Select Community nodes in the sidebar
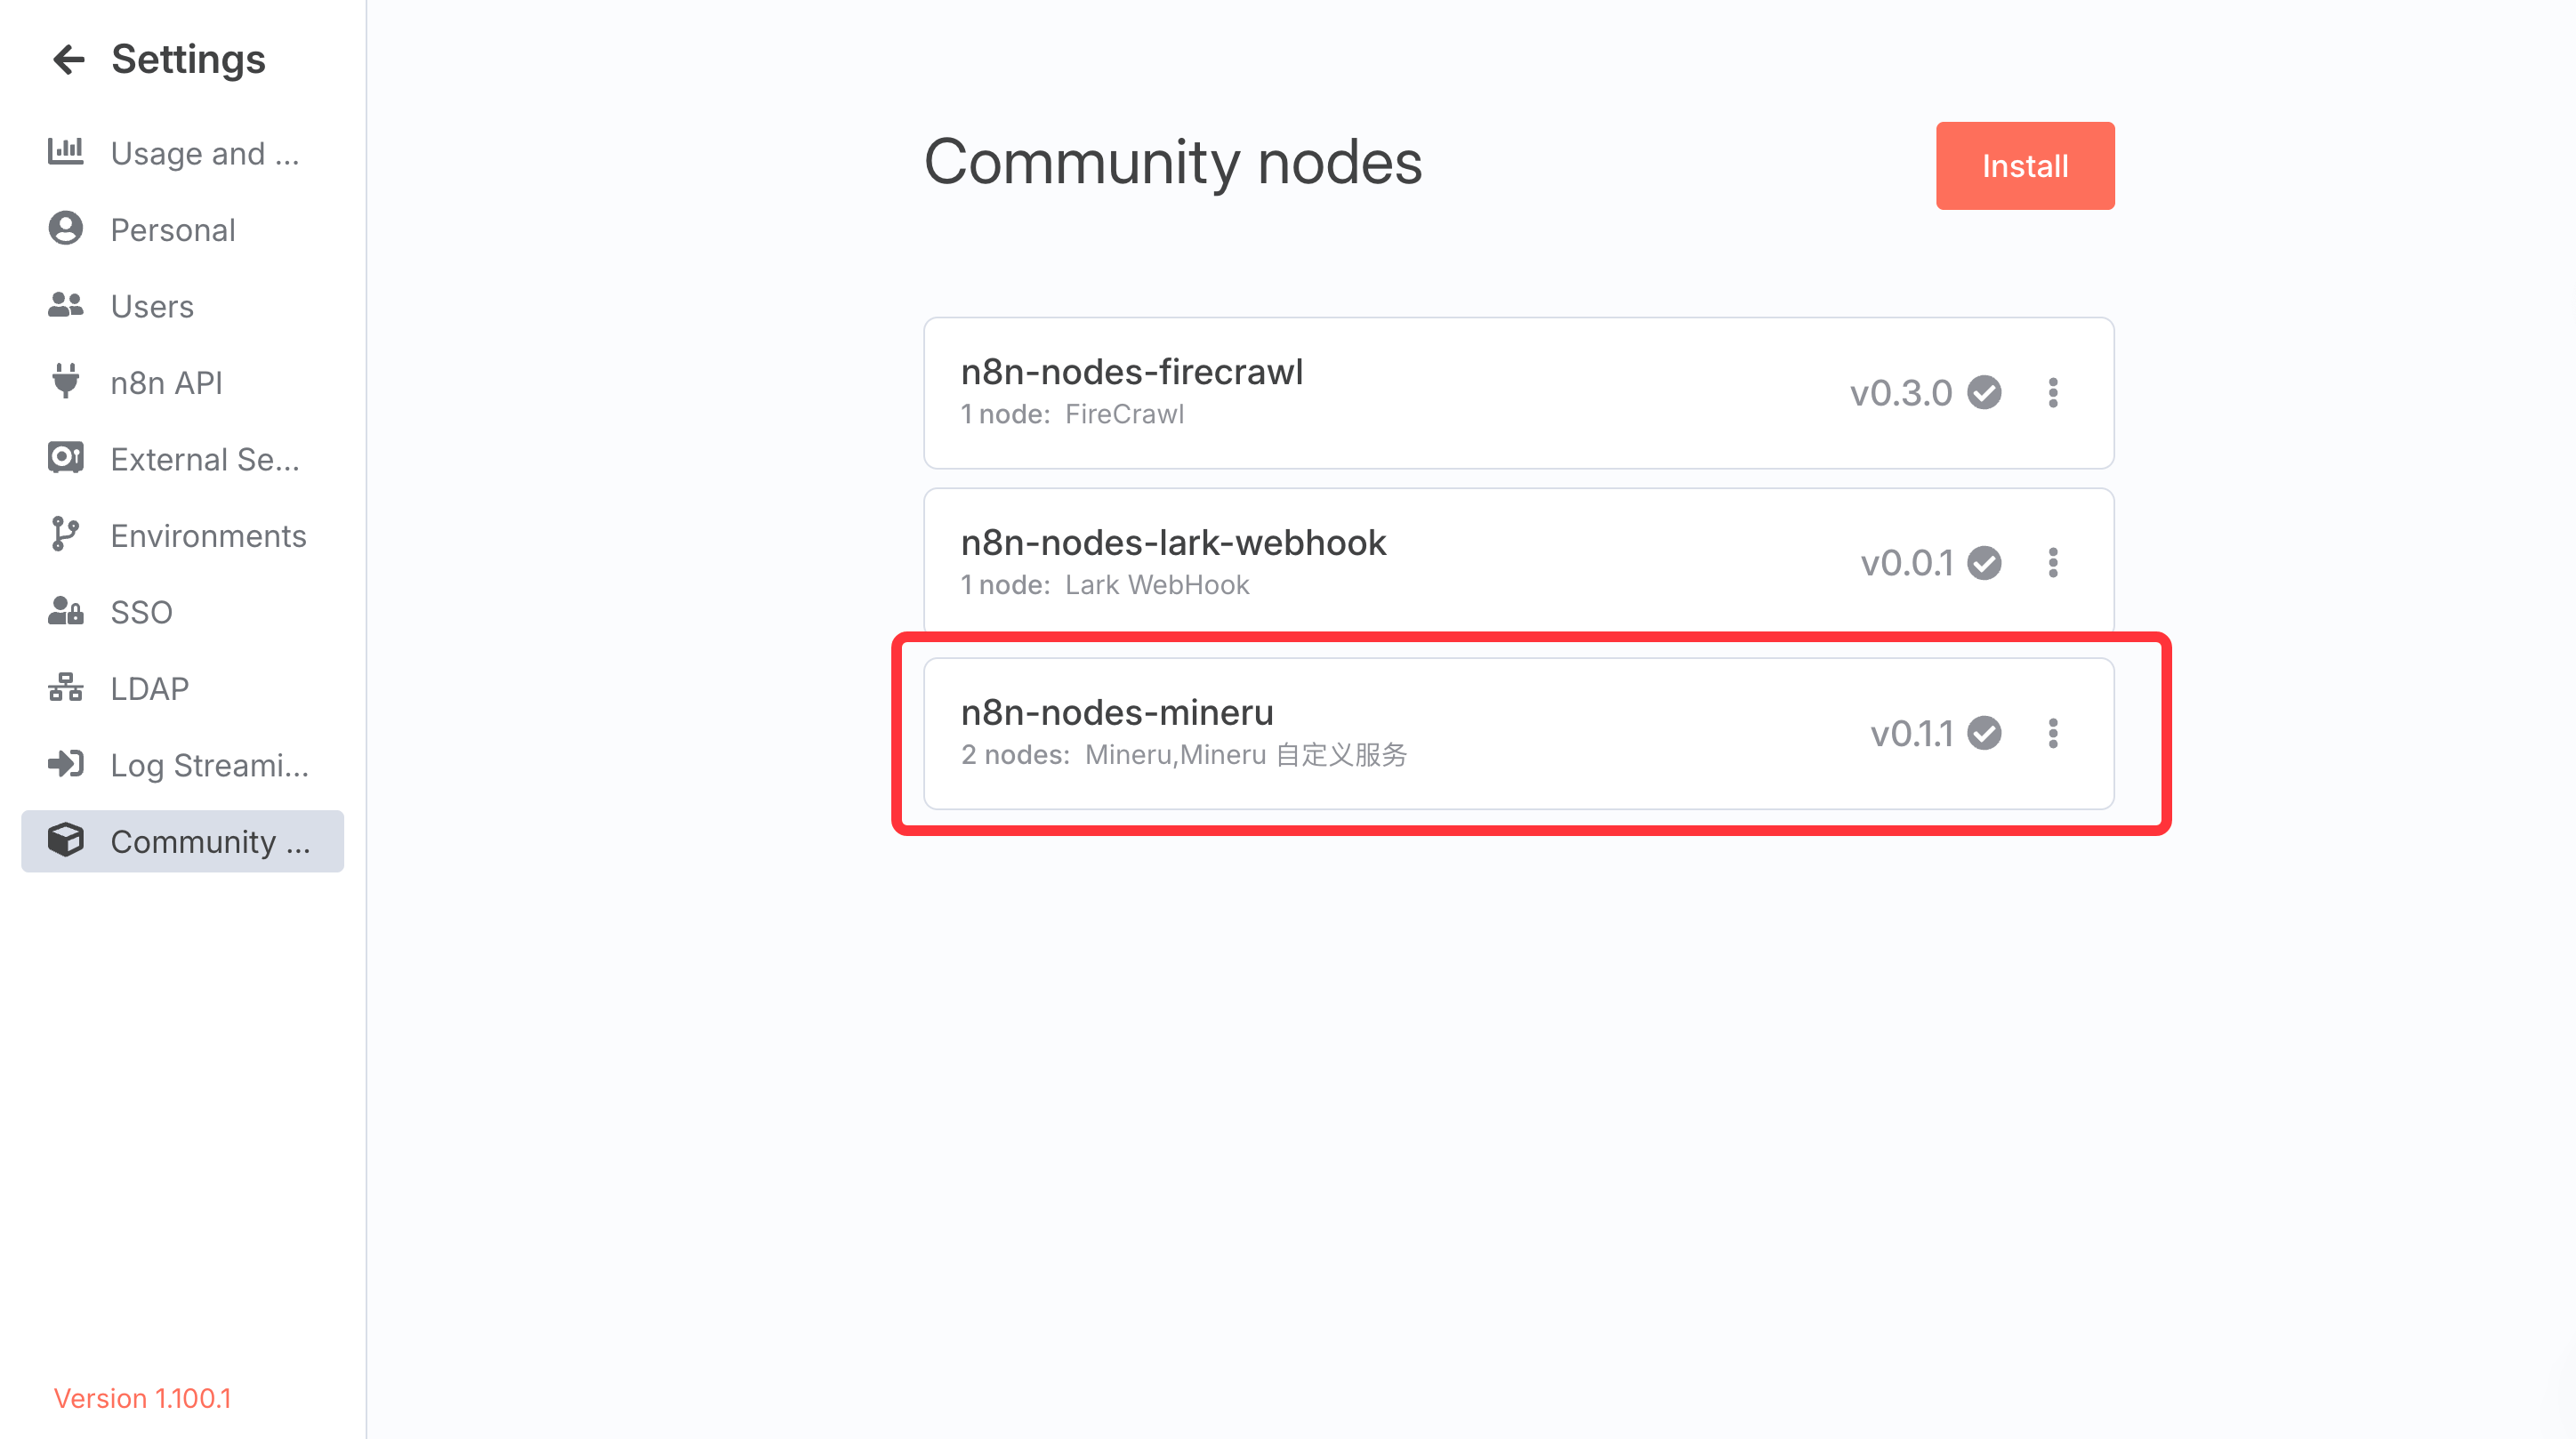 click(x=183, y=841)
